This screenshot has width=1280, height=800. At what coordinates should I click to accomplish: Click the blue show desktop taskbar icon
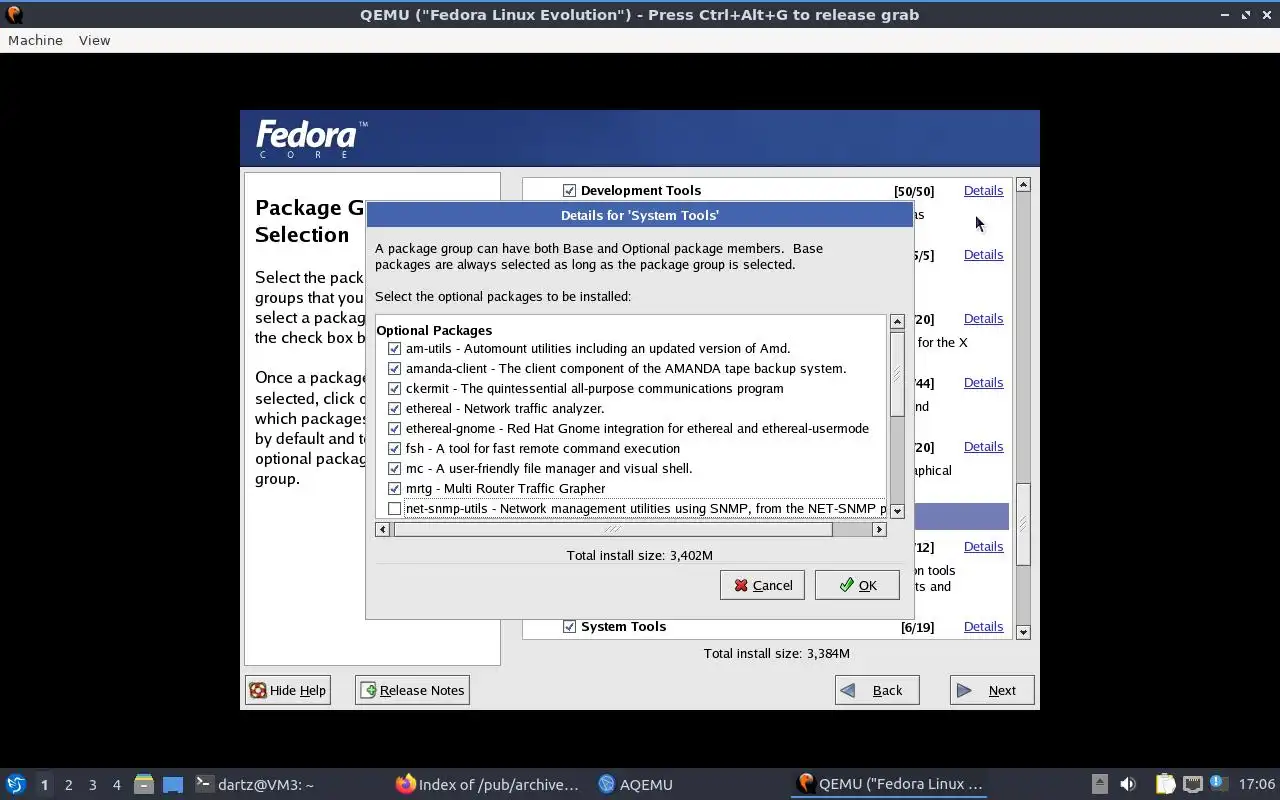coord(173,784)
